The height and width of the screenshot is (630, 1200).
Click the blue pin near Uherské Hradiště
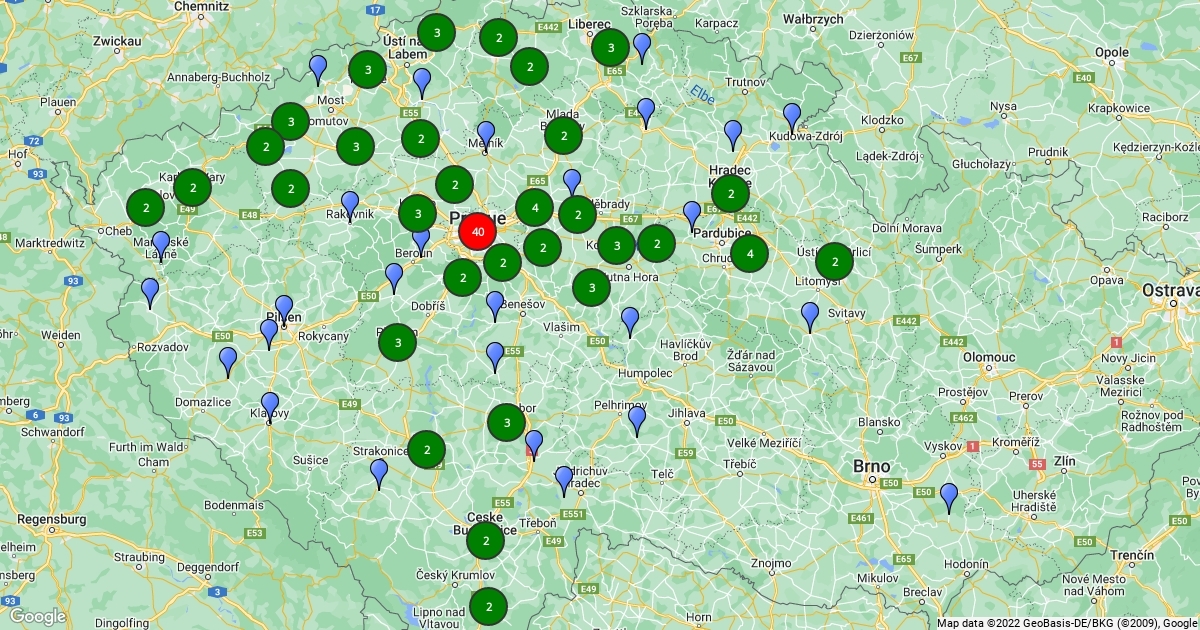949,496
